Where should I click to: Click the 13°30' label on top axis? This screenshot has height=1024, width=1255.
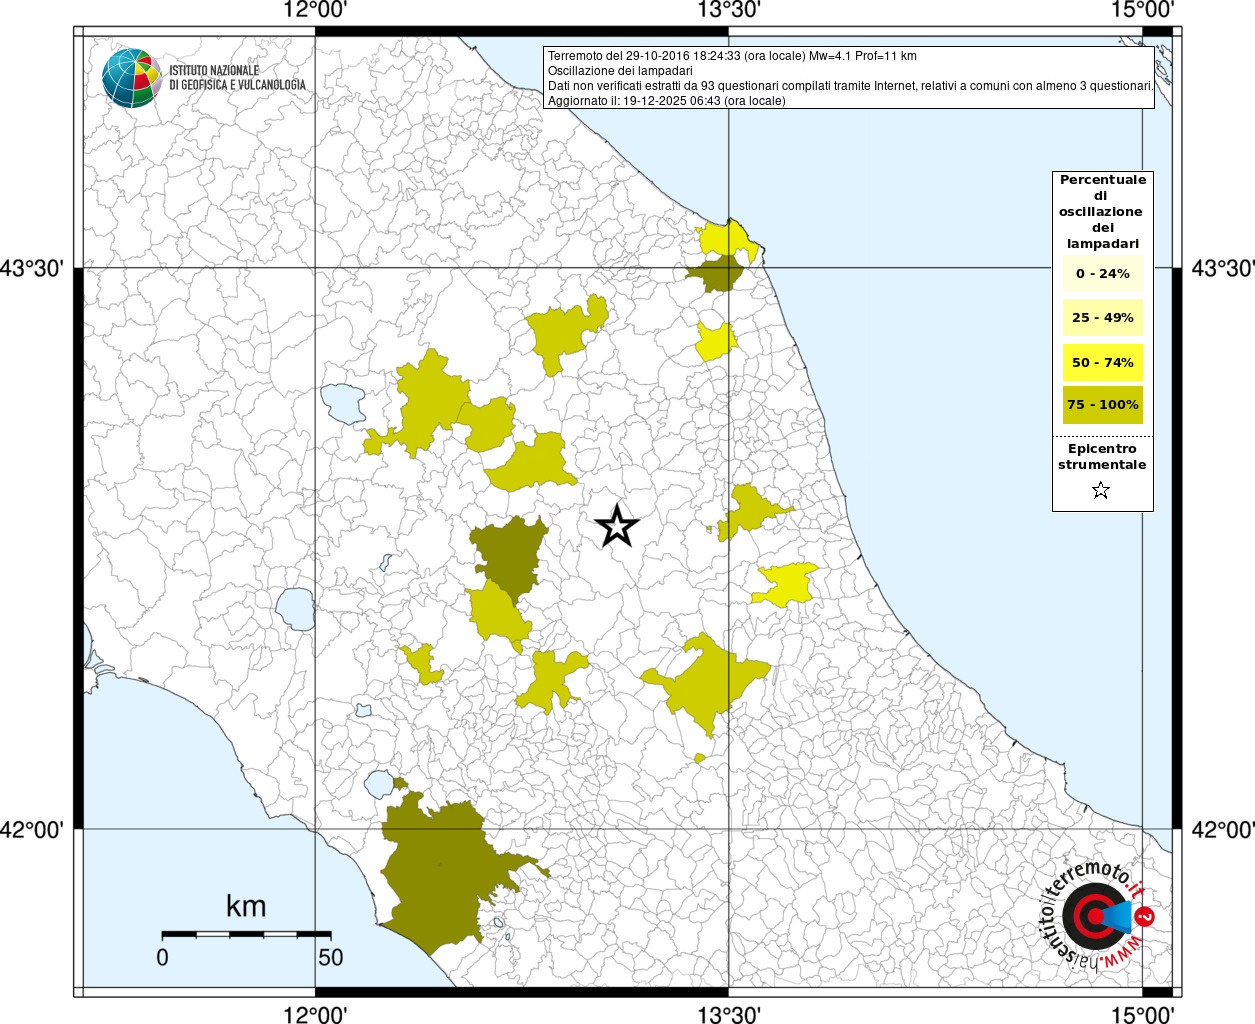click(729, 10)
